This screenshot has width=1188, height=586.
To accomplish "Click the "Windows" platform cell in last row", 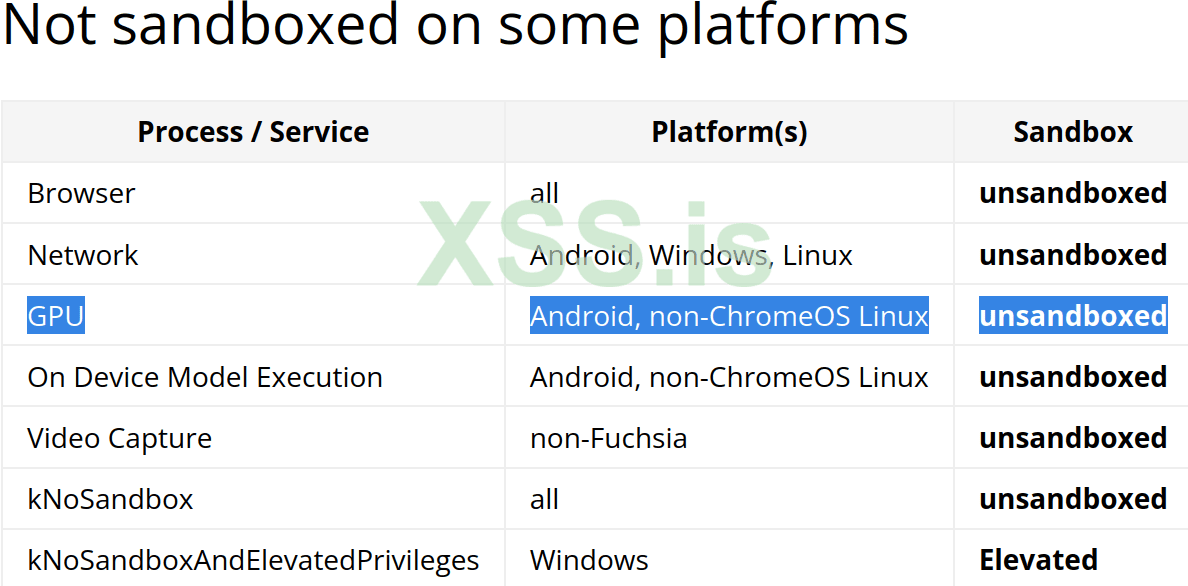I will 589,560.
